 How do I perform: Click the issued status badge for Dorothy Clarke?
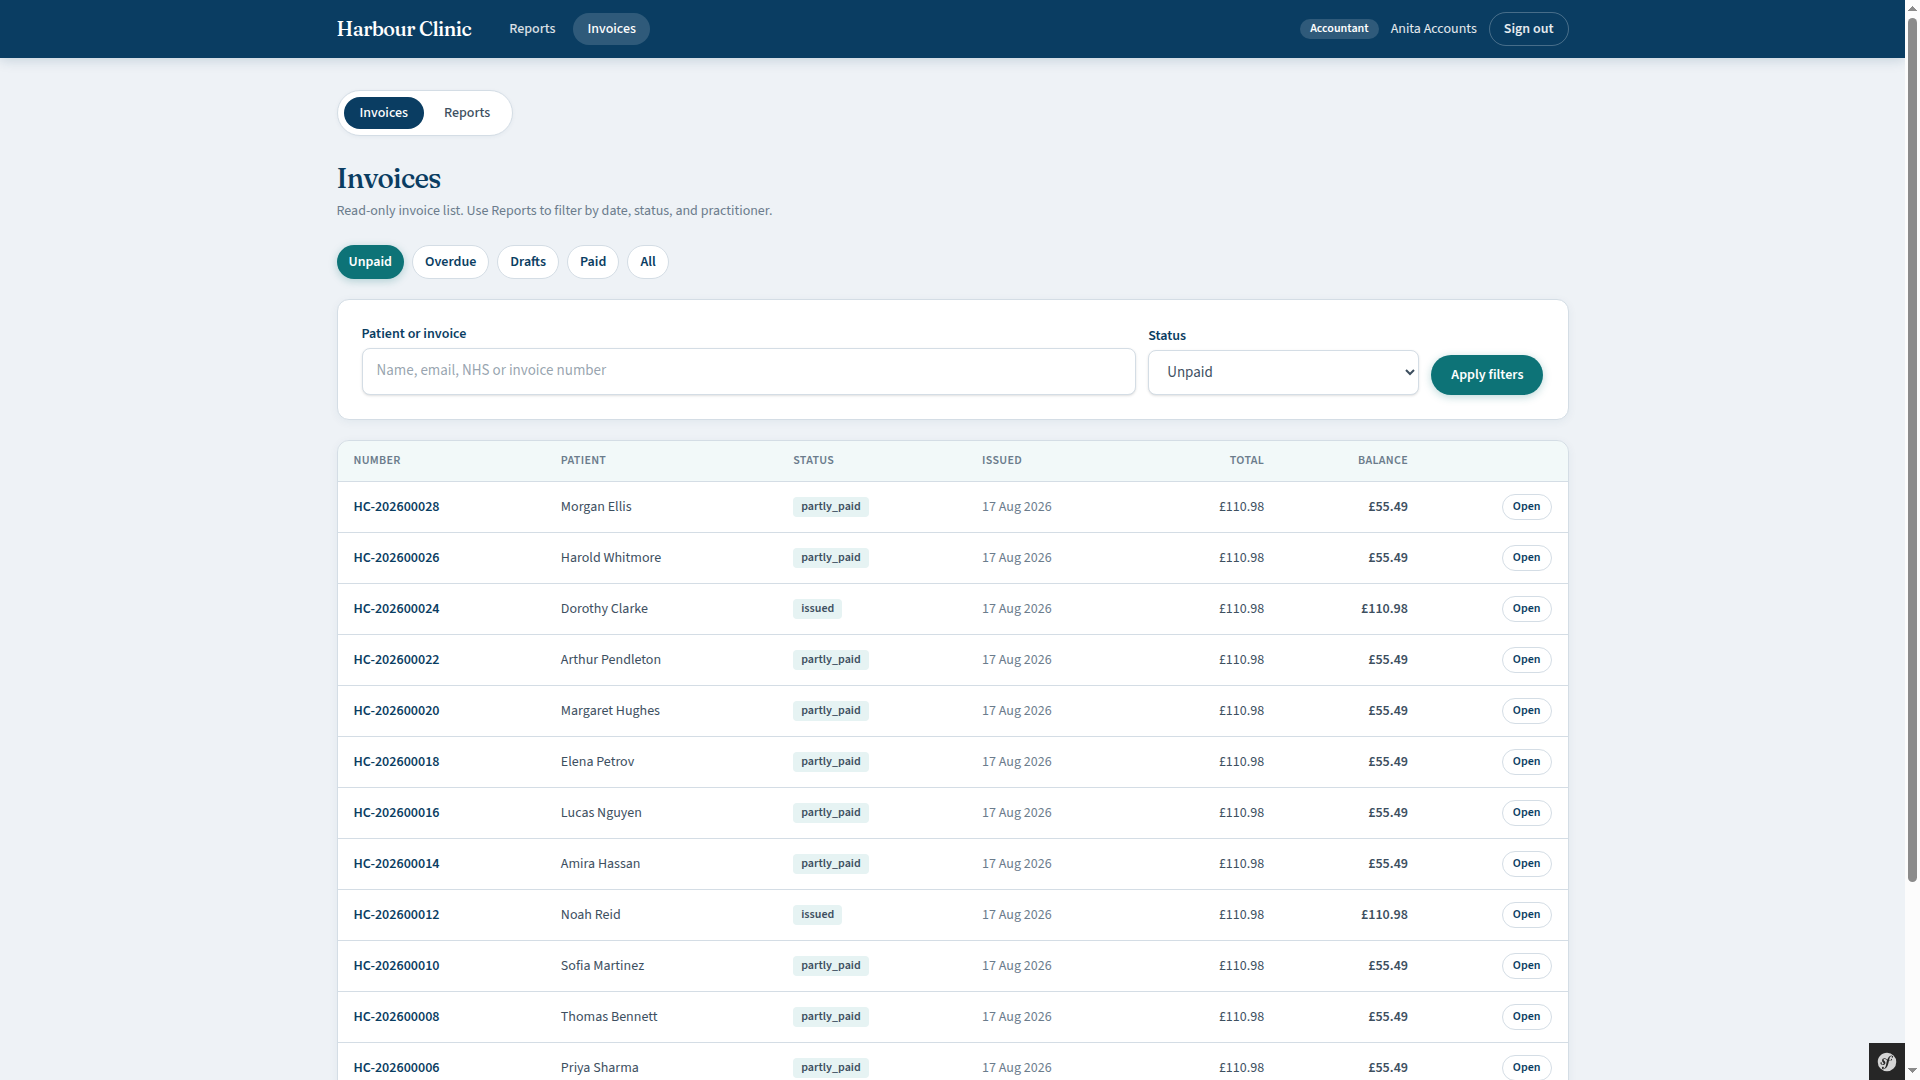[x=817, y=609]
